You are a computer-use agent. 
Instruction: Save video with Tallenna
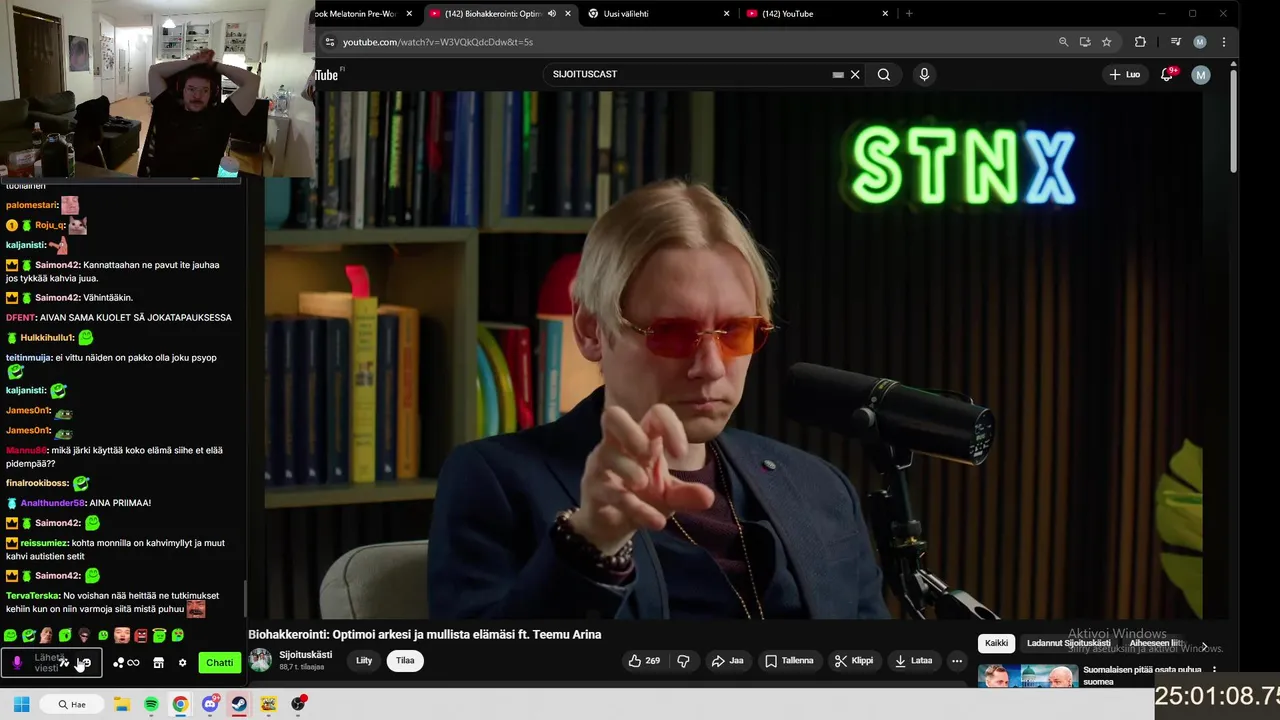(x=789, y=661)
